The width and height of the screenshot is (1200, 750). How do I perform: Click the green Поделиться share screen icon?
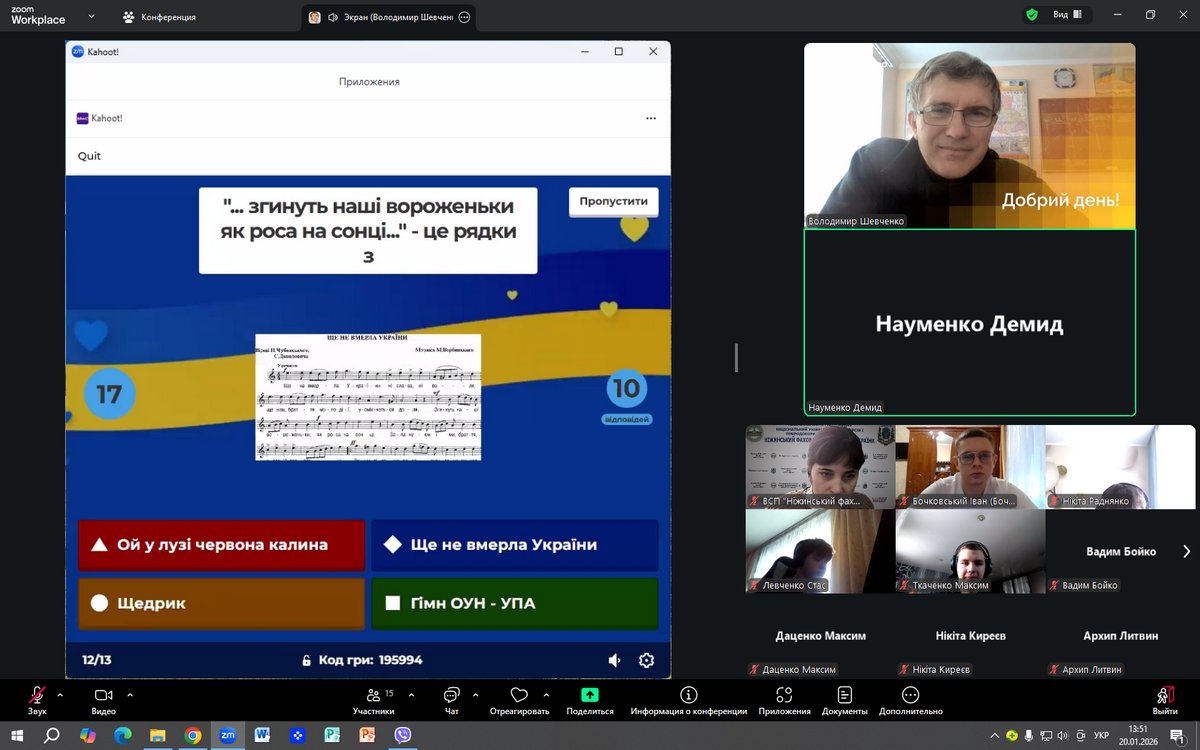tap(589, 695)
